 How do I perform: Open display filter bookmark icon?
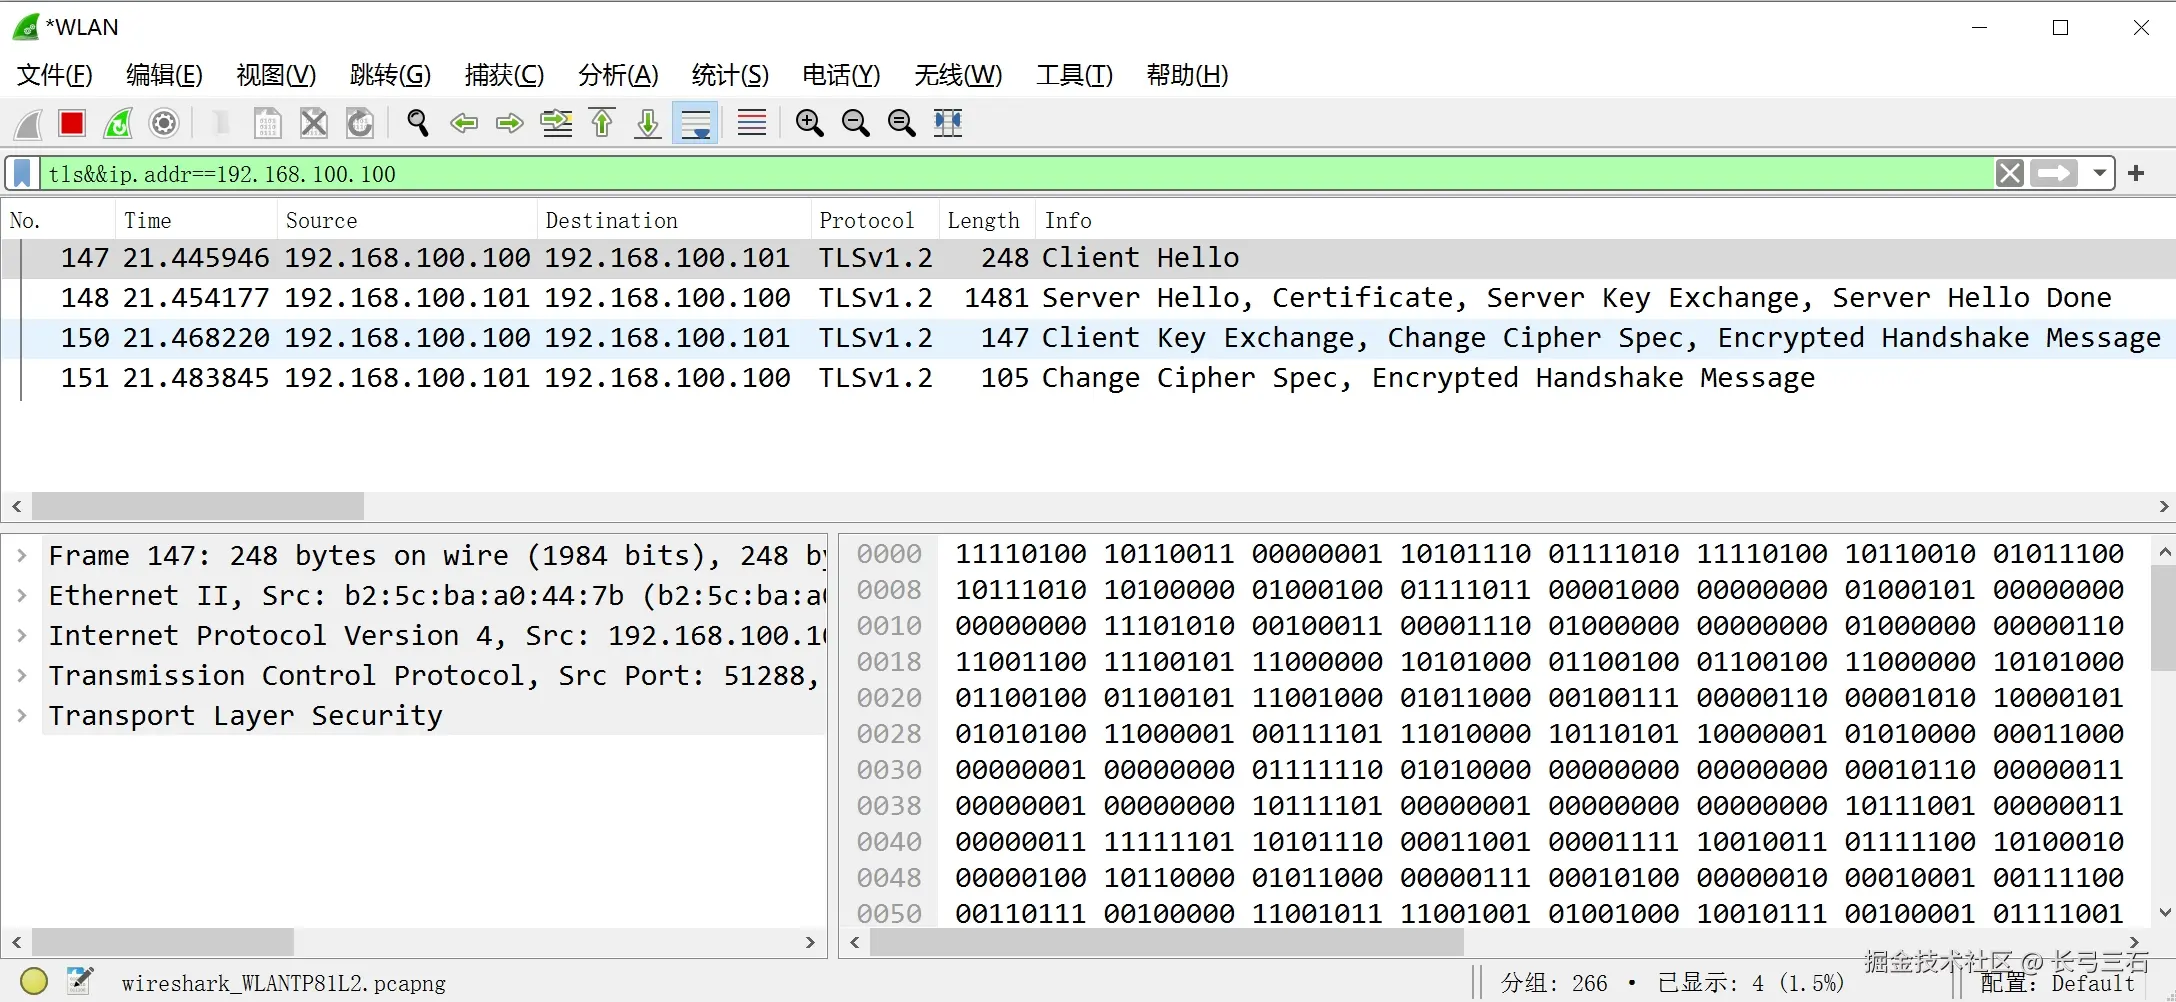point(22,173)
